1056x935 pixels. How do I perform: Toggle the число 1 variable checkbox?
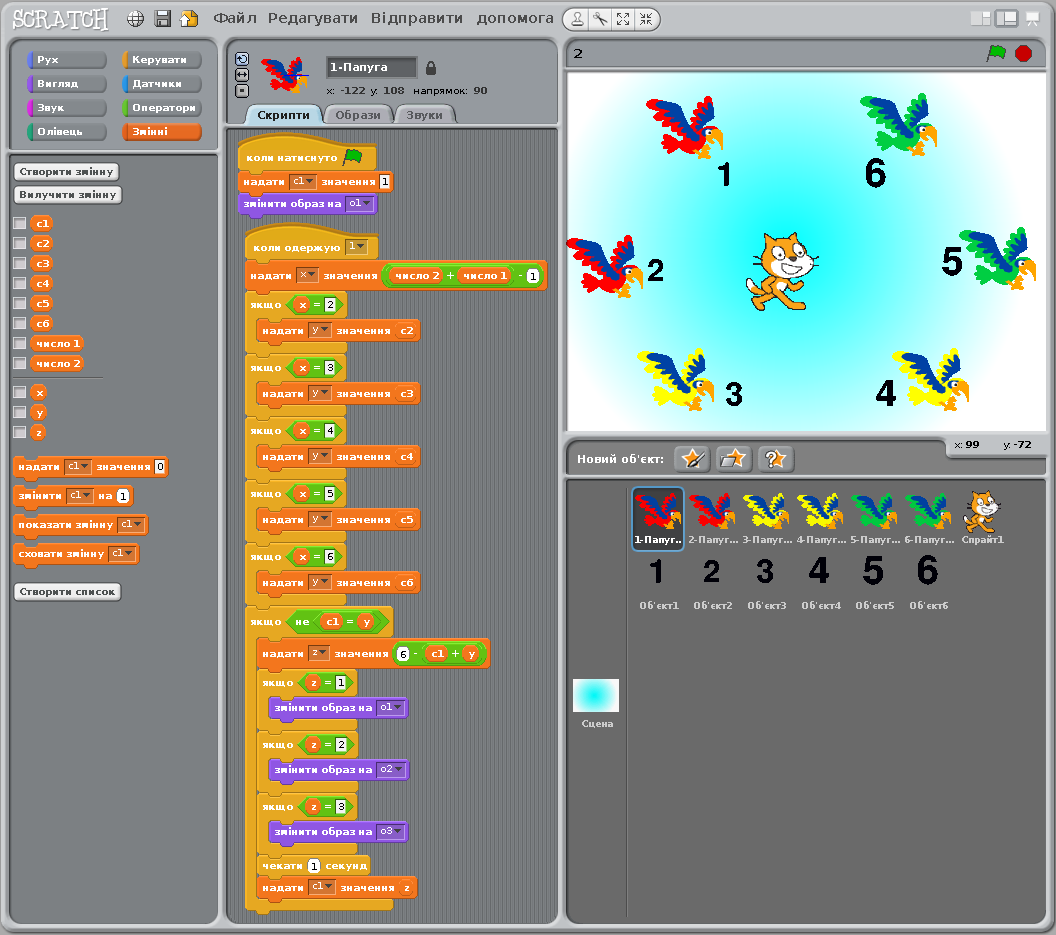pyautogui.click(x=20, y=344)
